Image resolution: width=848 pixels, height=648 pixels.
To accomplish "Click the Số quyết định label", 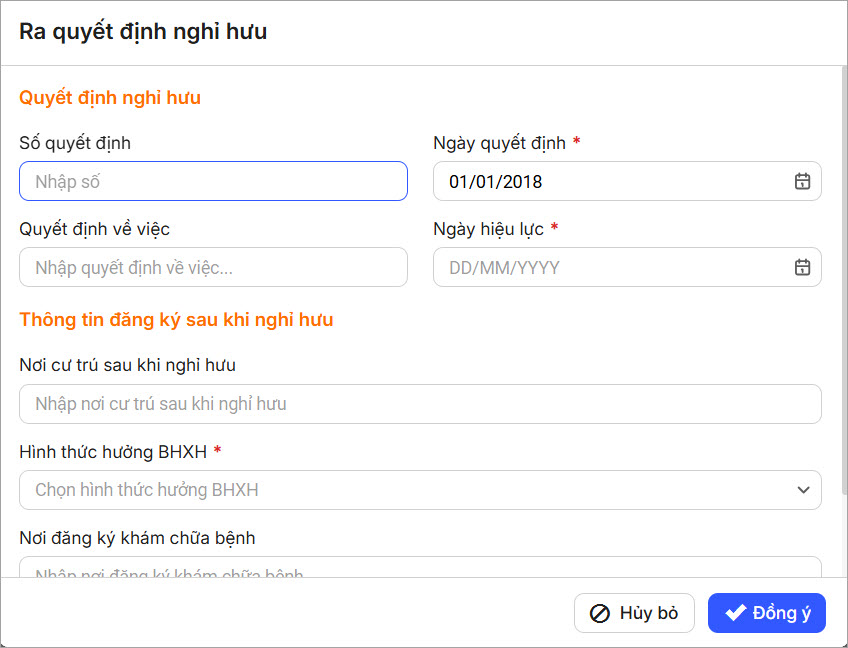I will tap(75, 143).
